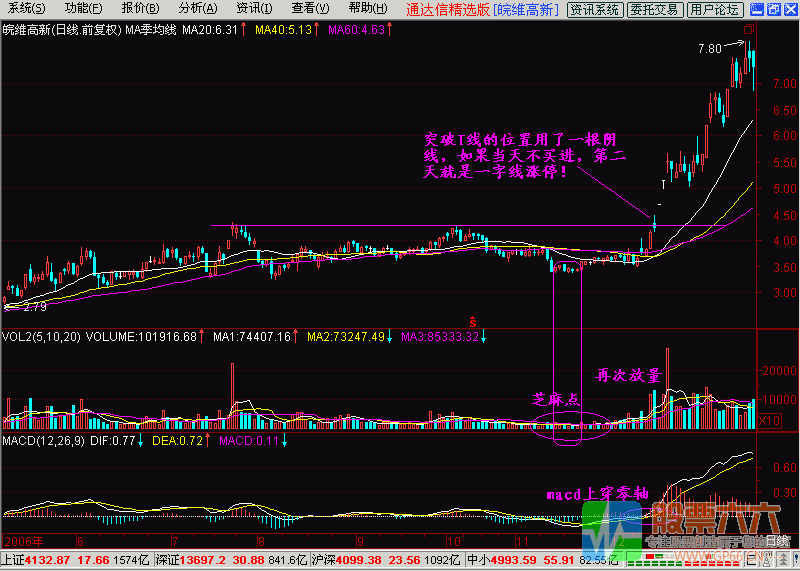Click the MA1:74407.16 volume average
Image resolution: width=800 pixels, height=571 pixels.
pos(252,337)
